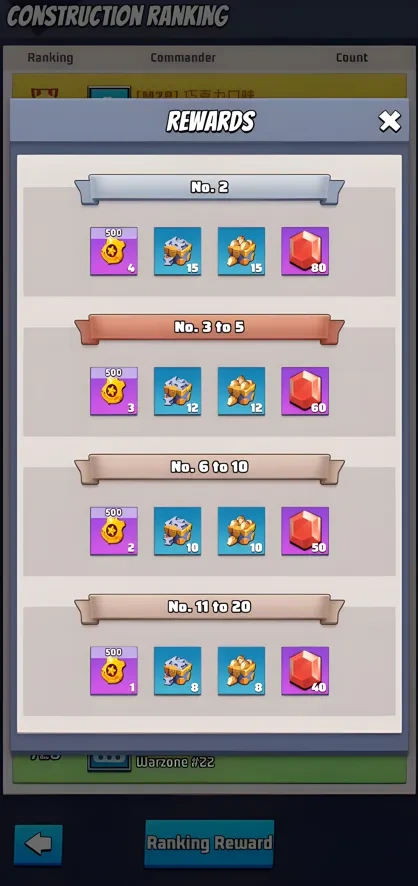Select gold chest with quantity 8
The image size is (418, 886).
[x=241, y=671]
